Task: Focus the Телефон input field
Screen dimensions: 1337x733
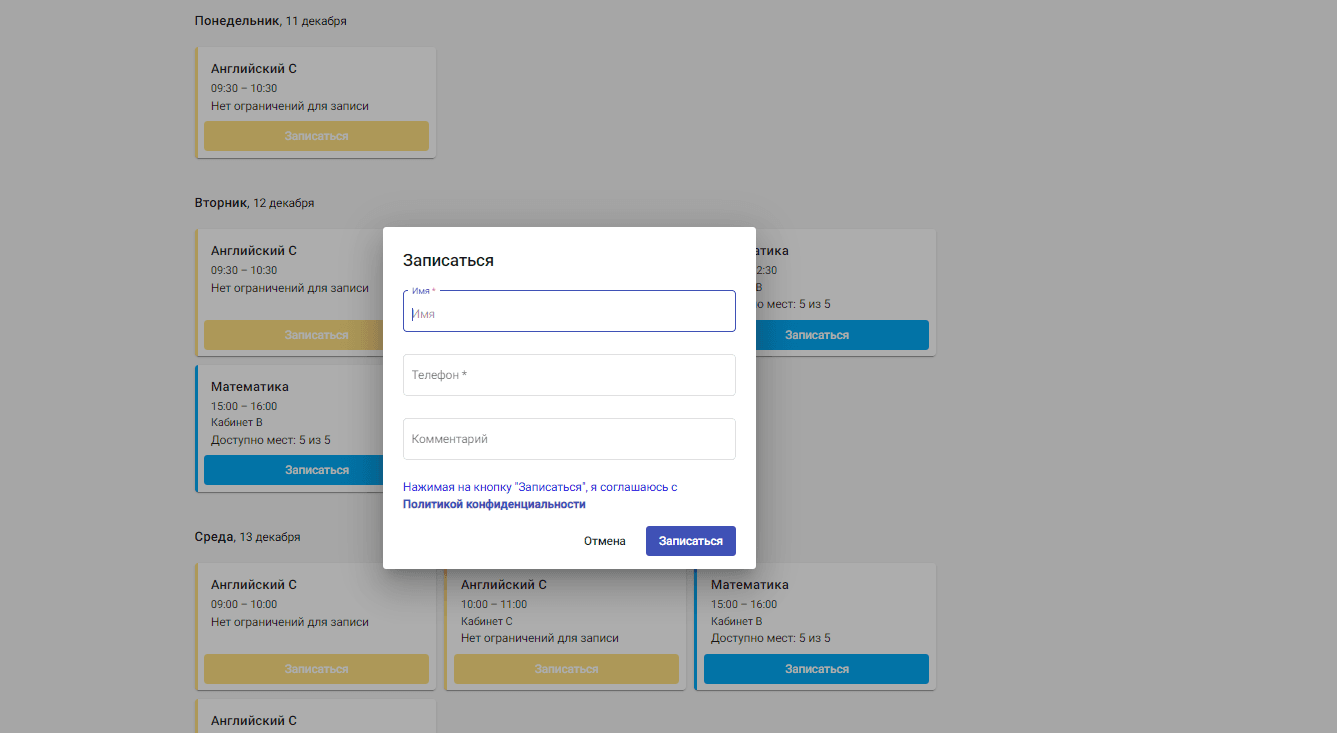Action: [x=569, y=375]
